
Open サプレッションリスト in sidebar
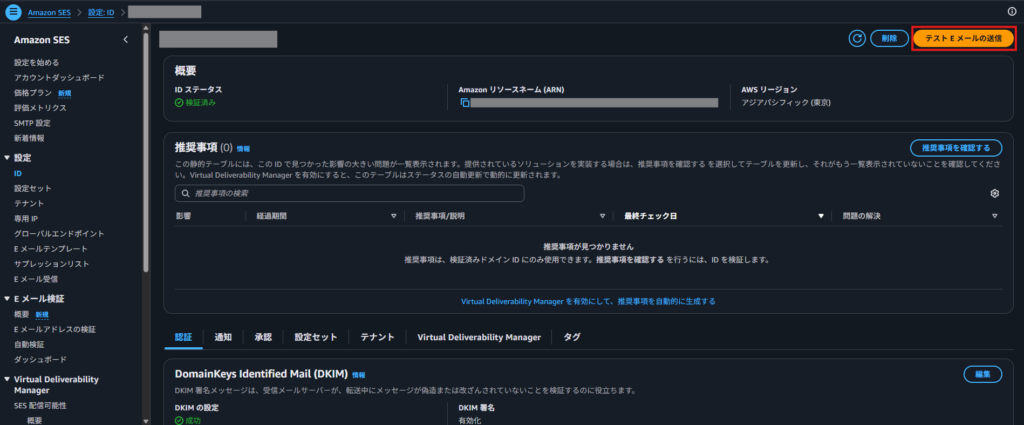click(52, 264)
